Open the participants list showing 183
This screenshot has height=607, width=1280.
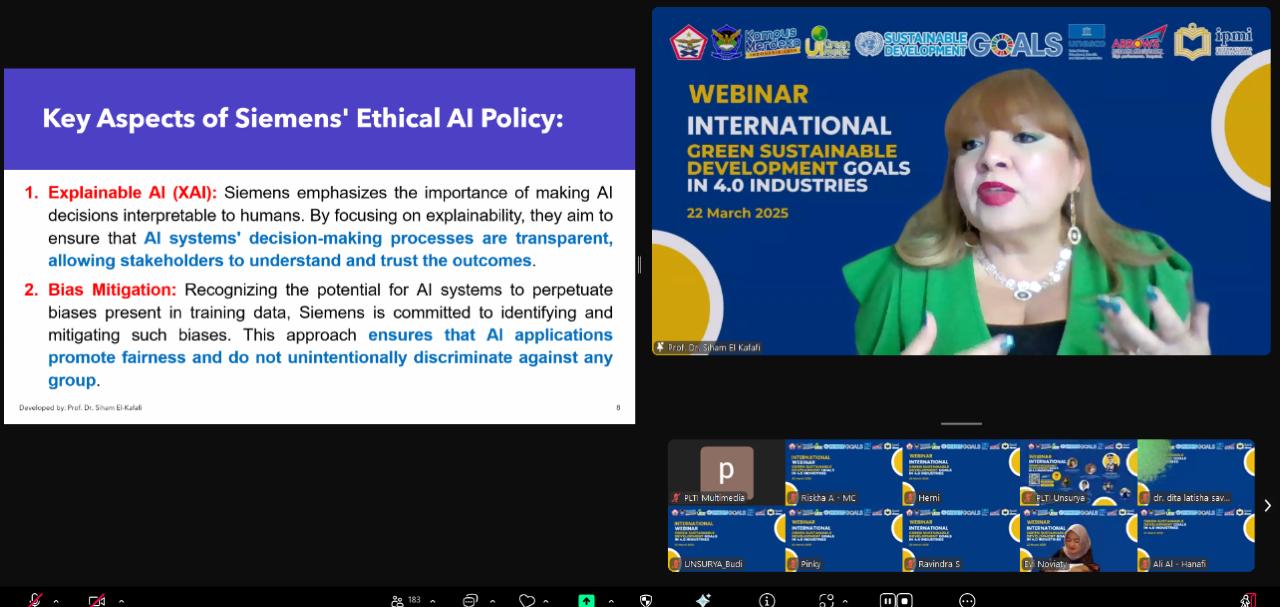point(406,600)
